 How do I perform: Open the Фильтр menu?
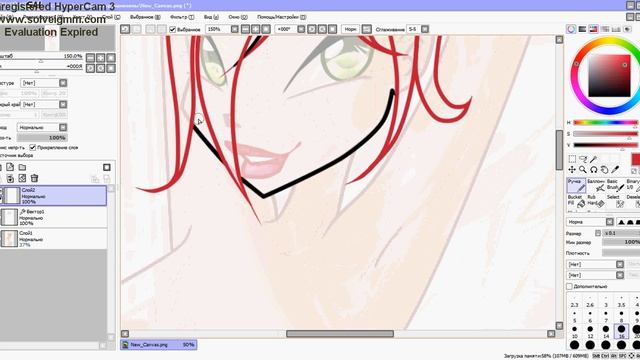pos(182,17)
